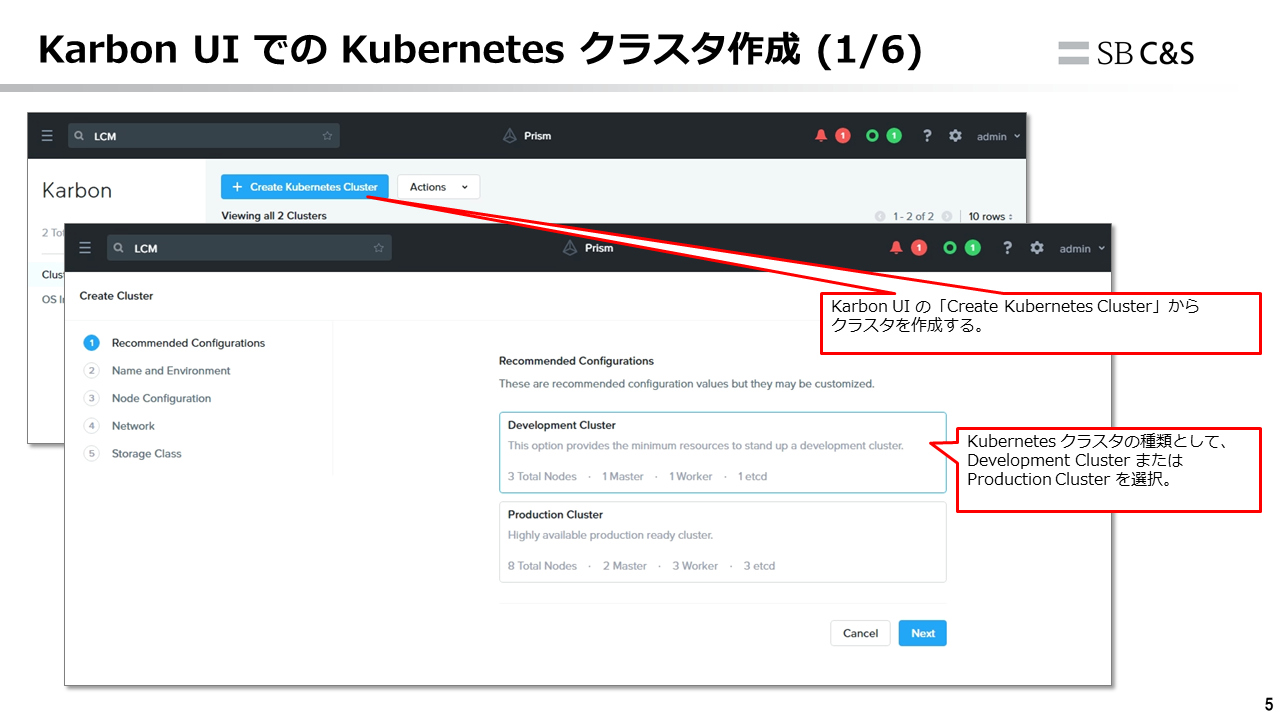Viewport: 1280px width, 720px height.
Task: Open help question mark in front window
Action: [x=1007, y=248]
